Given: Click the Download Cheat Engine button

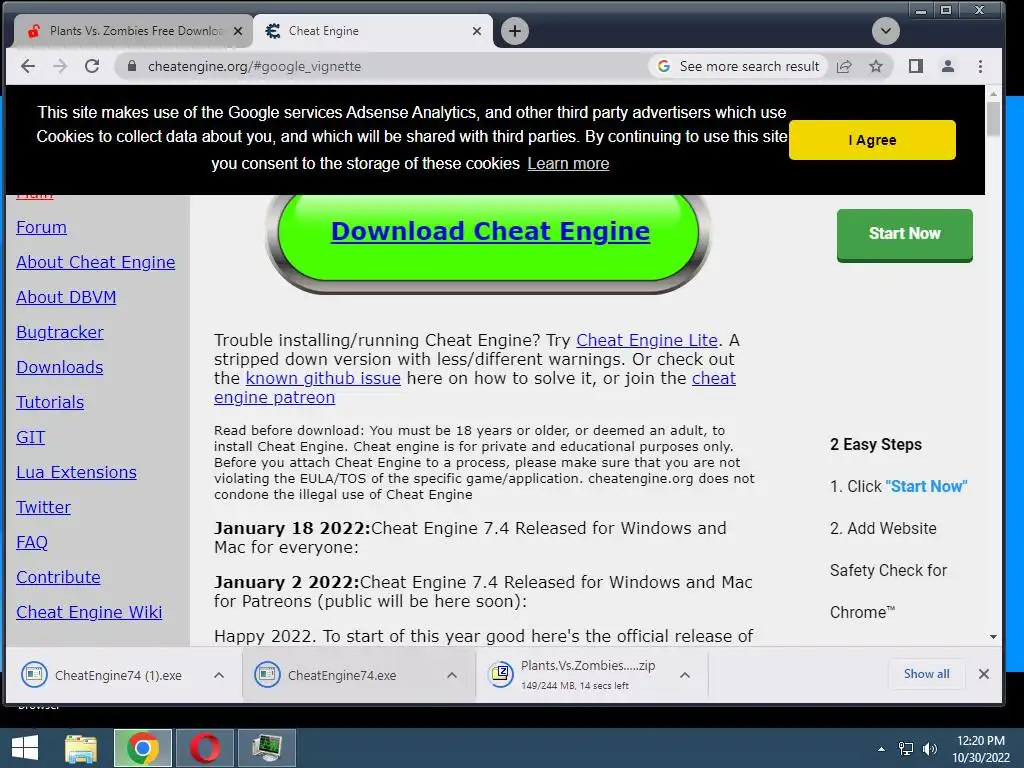Looking at the screenshot, I should 490,231.
